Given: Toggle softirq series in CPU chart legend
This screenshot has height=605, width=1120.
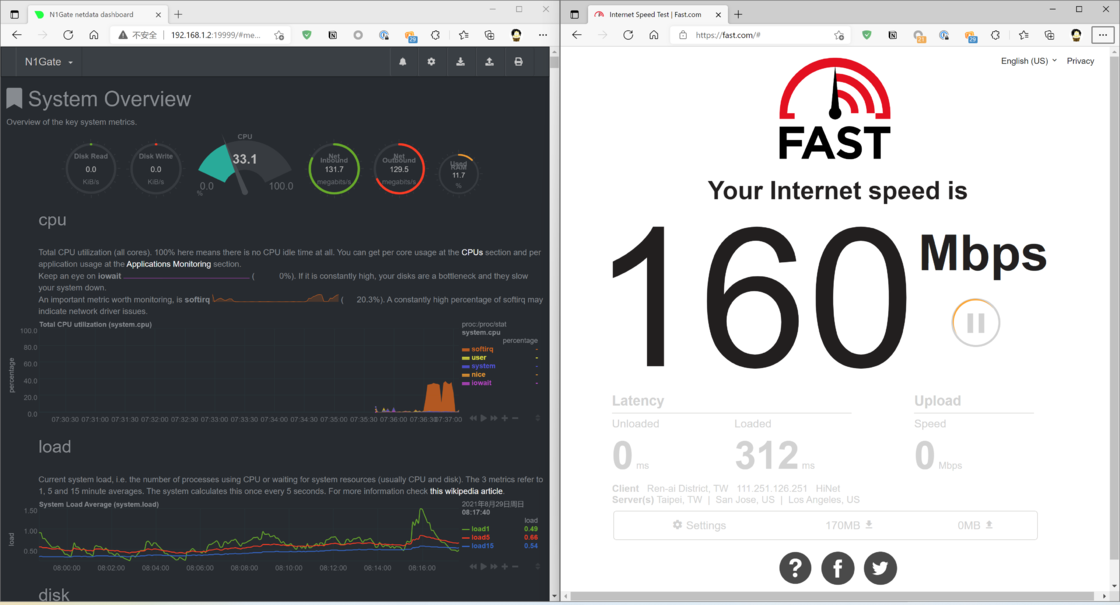Looking at the screenshot, I should (x=482, y=349).
